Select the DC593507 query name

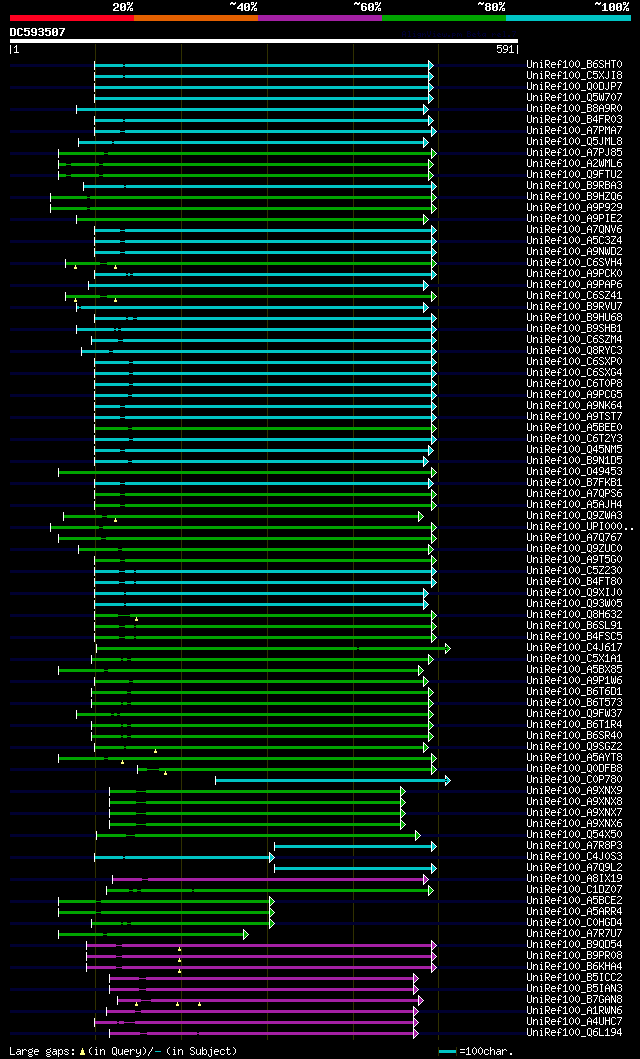[37, 31]
